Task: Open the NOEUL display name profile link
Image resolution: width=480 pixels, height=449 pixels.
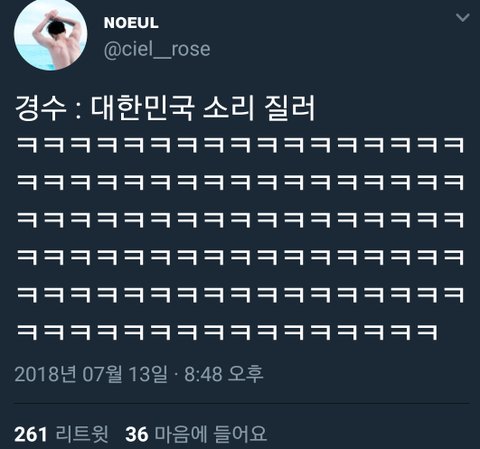Action: pos(131,23)
